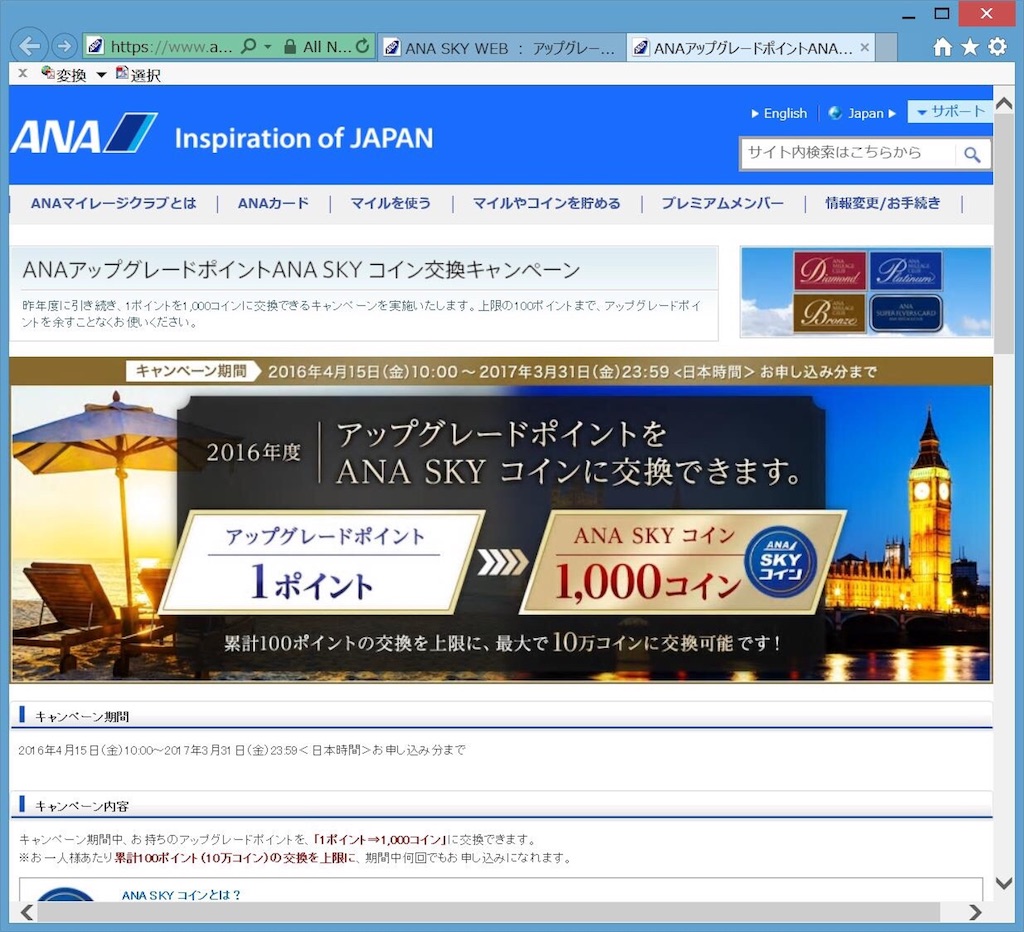Click horizontal scrollbar right arrow
This screenshot has height=932, width=1024.
(975, 912)
